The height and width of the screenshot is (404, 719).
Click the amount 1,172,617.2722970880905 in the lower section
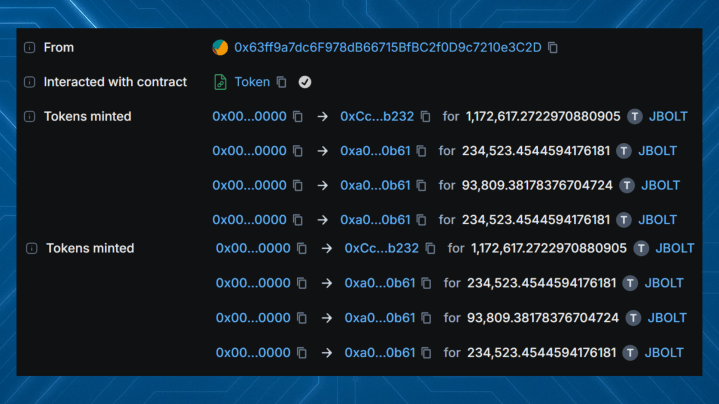(549, 249)
